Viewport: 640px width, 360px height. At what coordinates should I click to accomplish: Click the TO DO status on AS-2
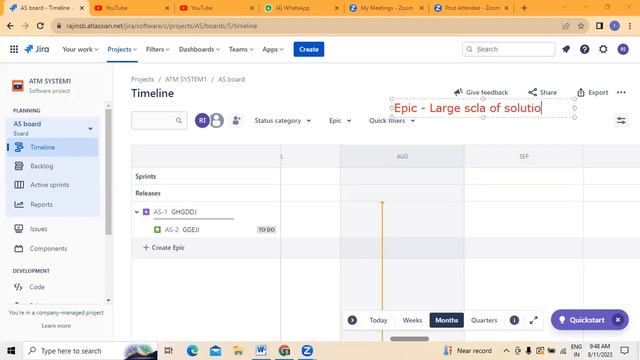[x=267, y=230]
